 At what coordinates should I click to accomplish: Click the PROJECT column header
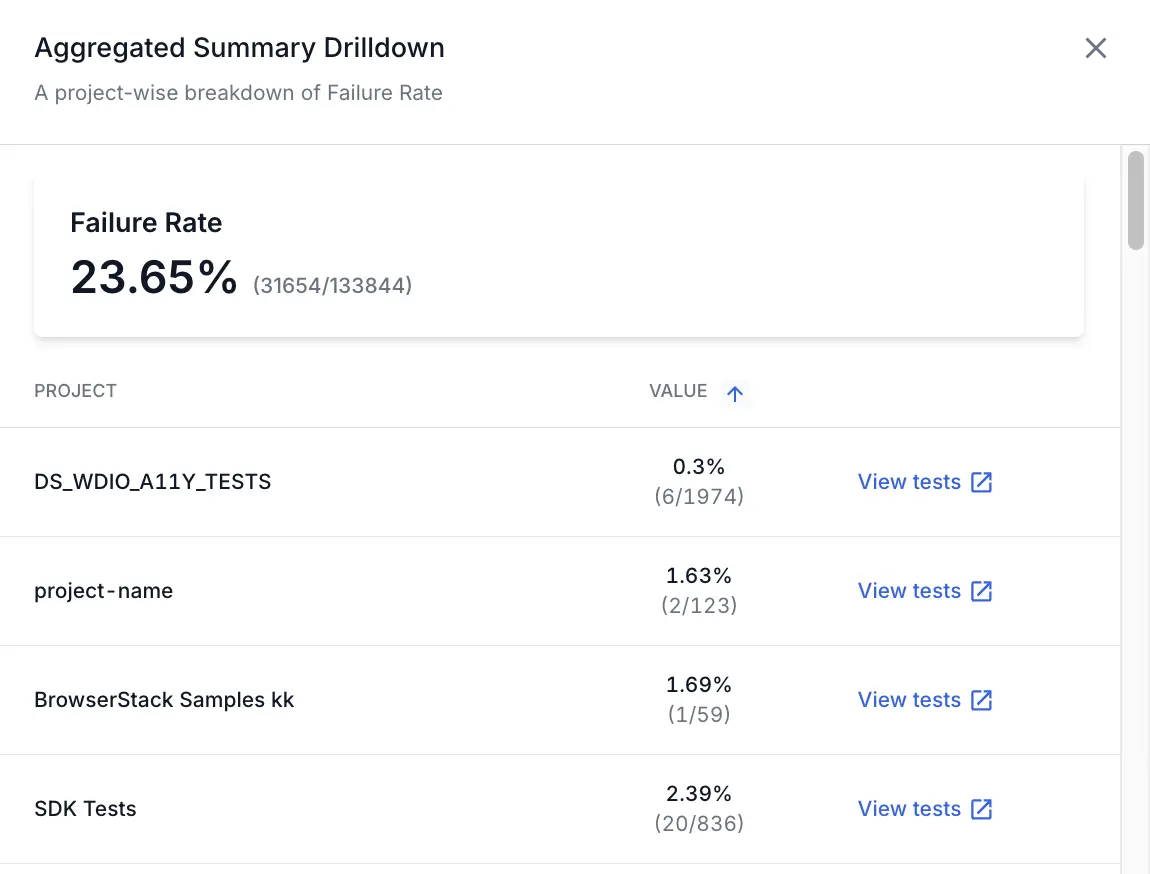click(76, 391)
